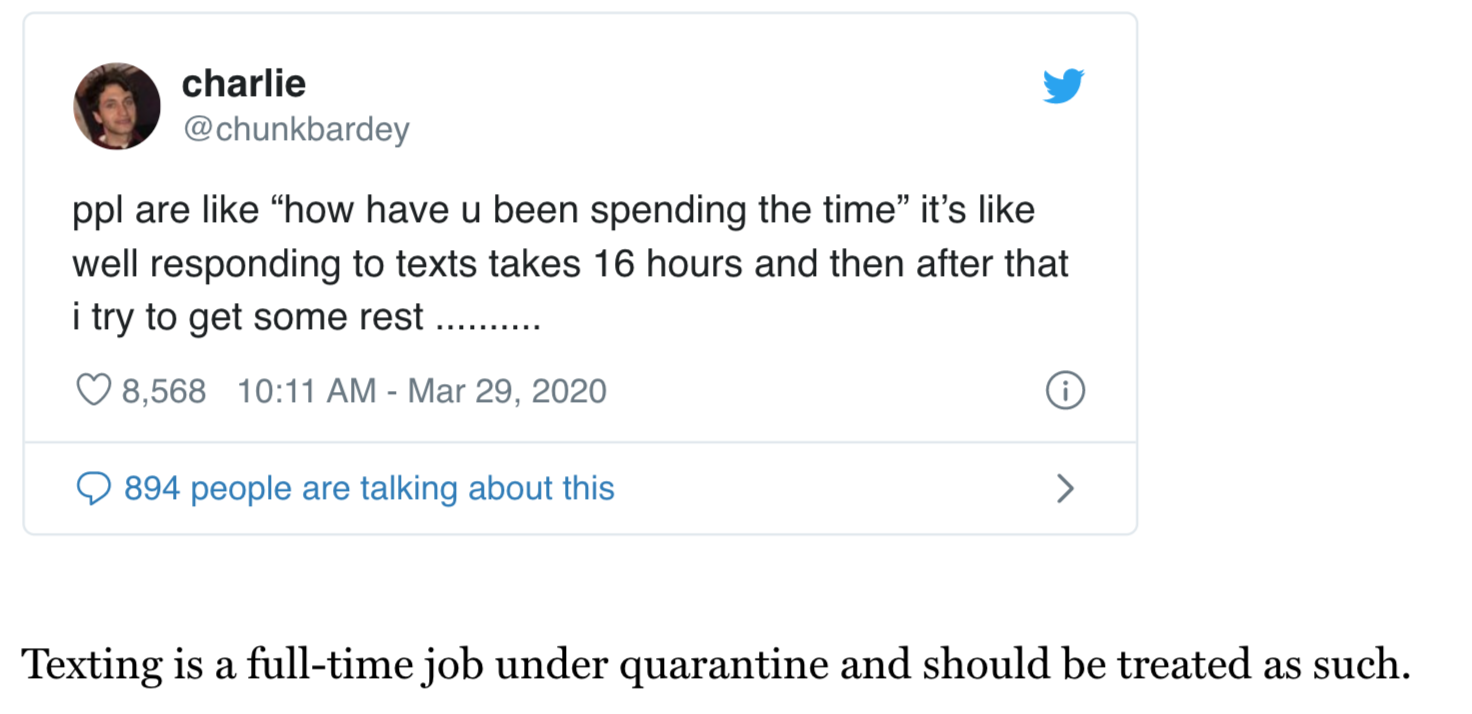Click the word "Texting" in the caption
The height and width of the screenshot is (714, 1472).
[x=90, y=666]
